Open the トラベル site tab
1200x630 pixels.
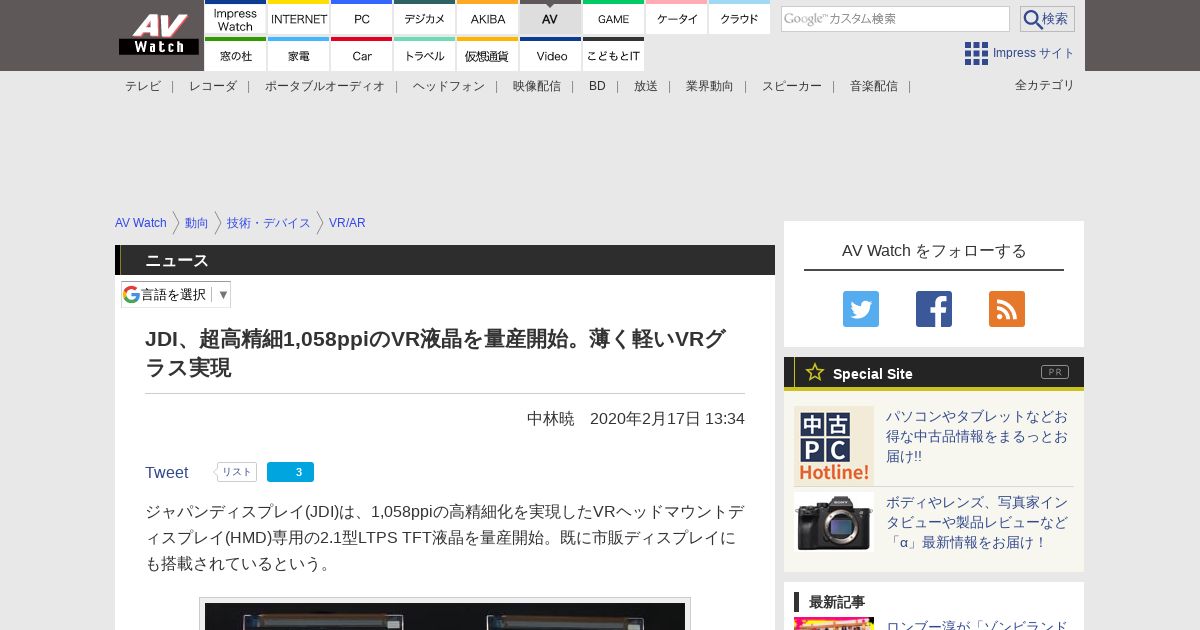tap(425, 55)
